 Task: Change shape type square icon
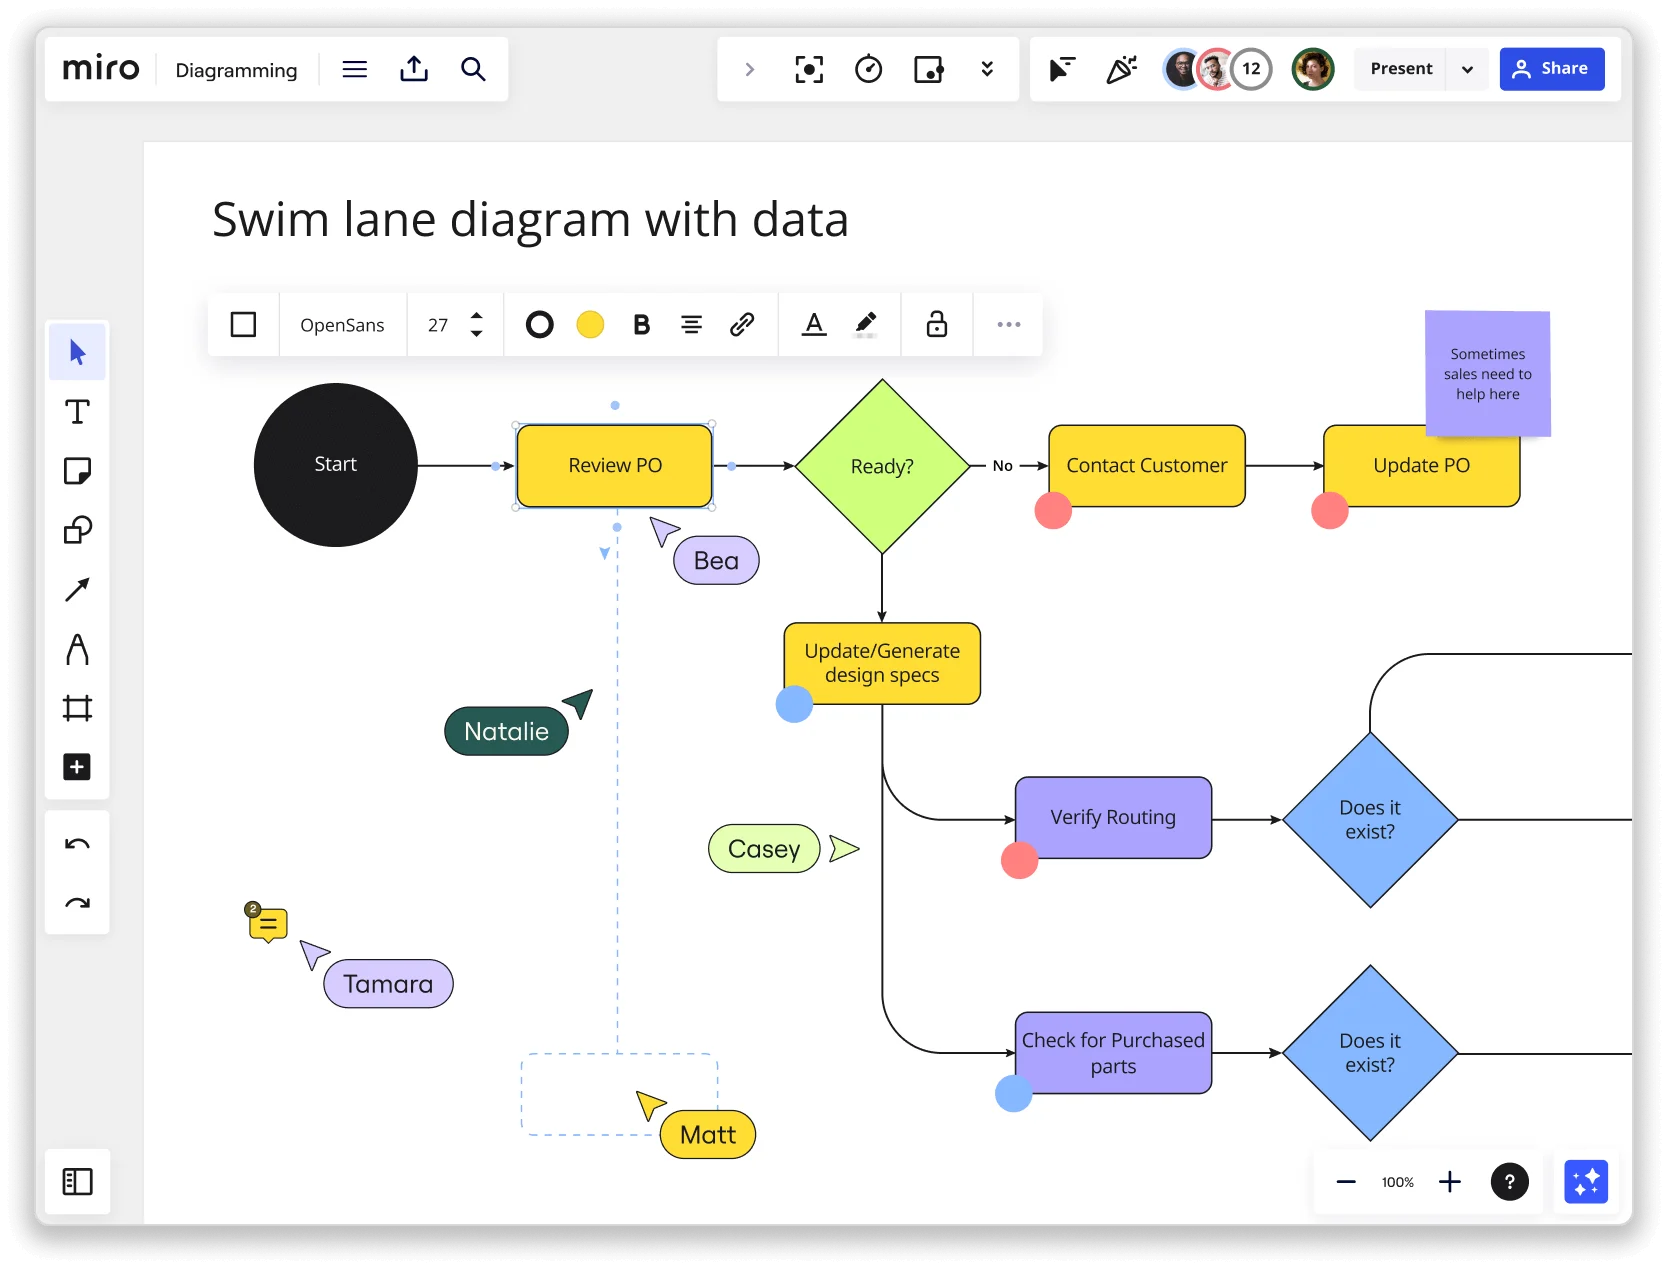pos(243,324)
